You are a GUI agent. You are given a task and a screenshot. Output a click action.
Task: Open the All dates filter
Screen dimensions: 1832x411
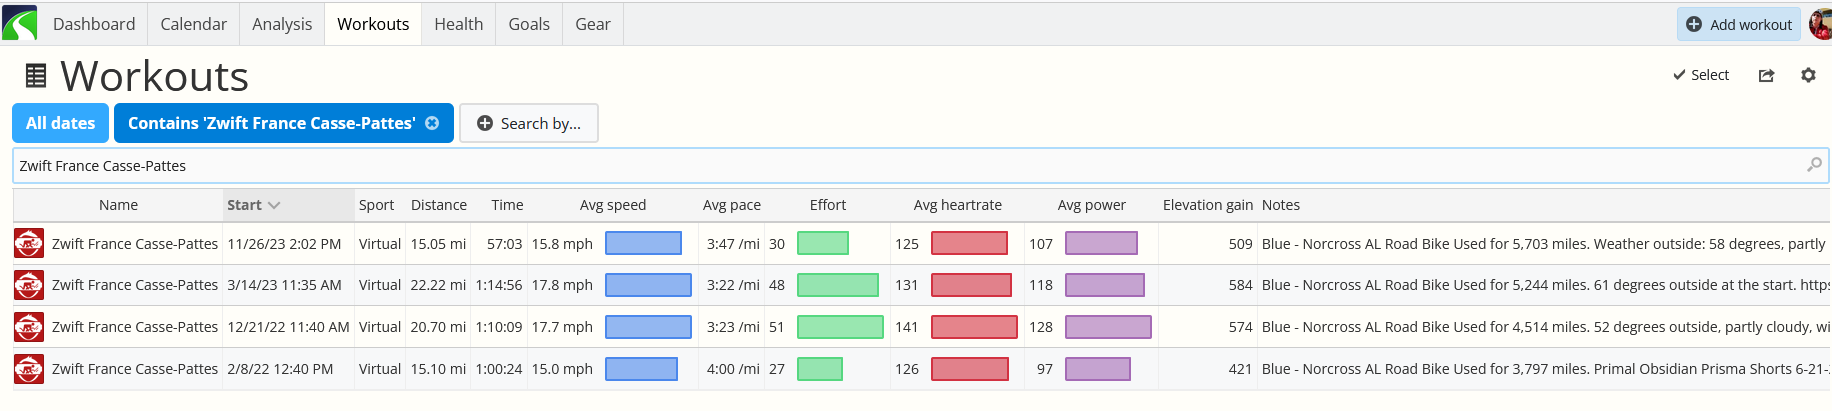pos(60,123)
